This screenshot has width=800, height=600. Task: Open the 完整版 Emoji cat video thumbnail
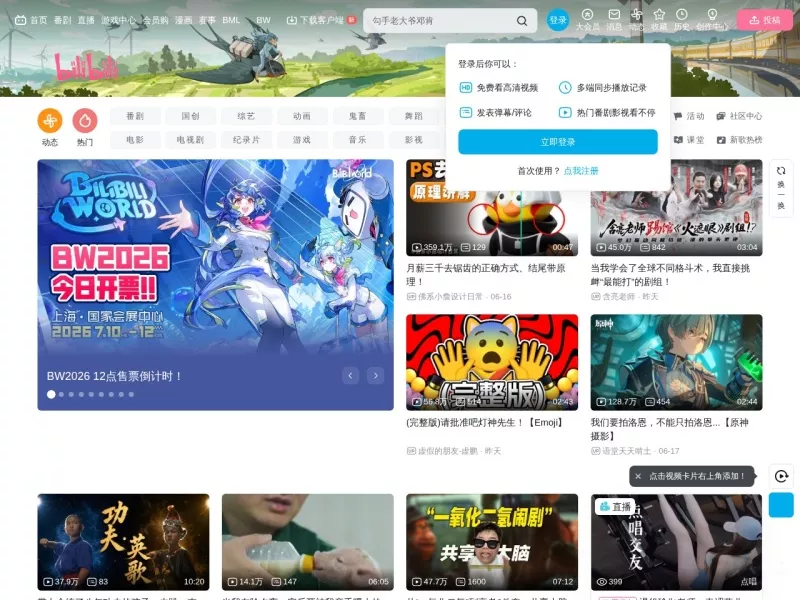(x=492, y=362)
